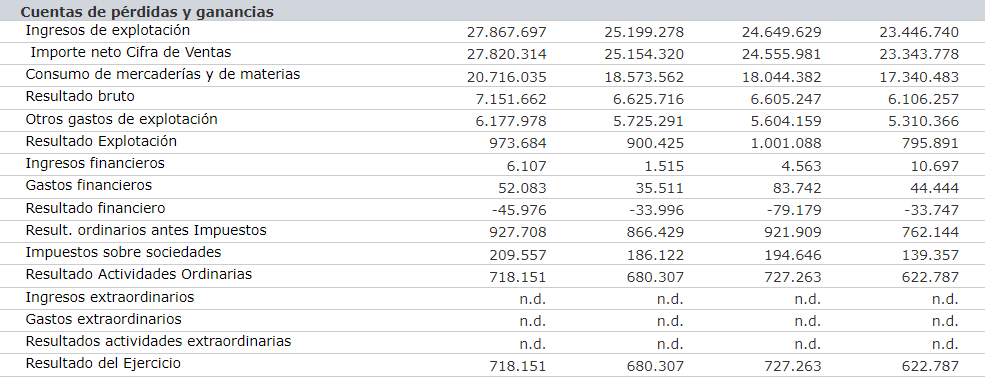Image resolution: width=985 pixels, height=378 pixels.
Task: Click the 'Resultado financiero' row label
Action: click(x=95, y=208)
